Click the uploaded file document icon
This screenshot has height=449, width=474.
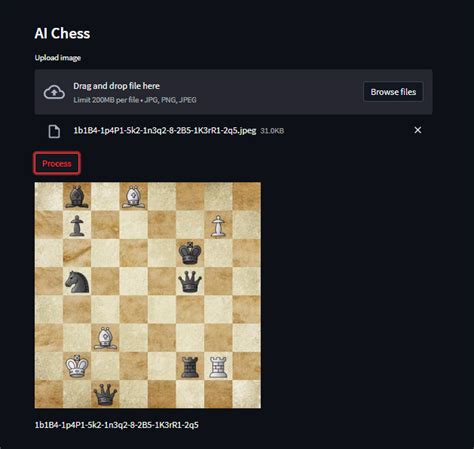54,131
